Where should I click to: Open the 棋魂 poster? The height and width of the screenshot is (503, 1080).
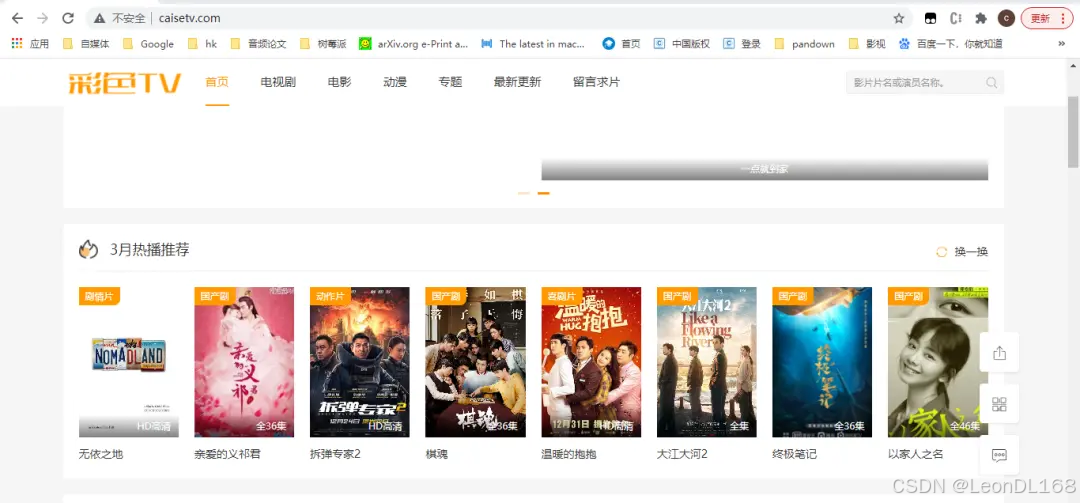(x=475, y=362)
